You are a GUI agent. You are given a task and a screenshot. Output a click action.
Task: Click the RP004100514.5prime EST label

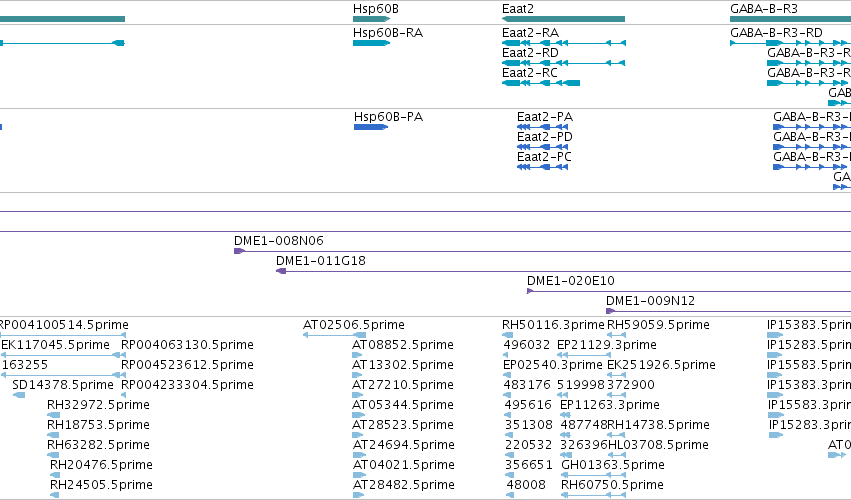point(63,325)
